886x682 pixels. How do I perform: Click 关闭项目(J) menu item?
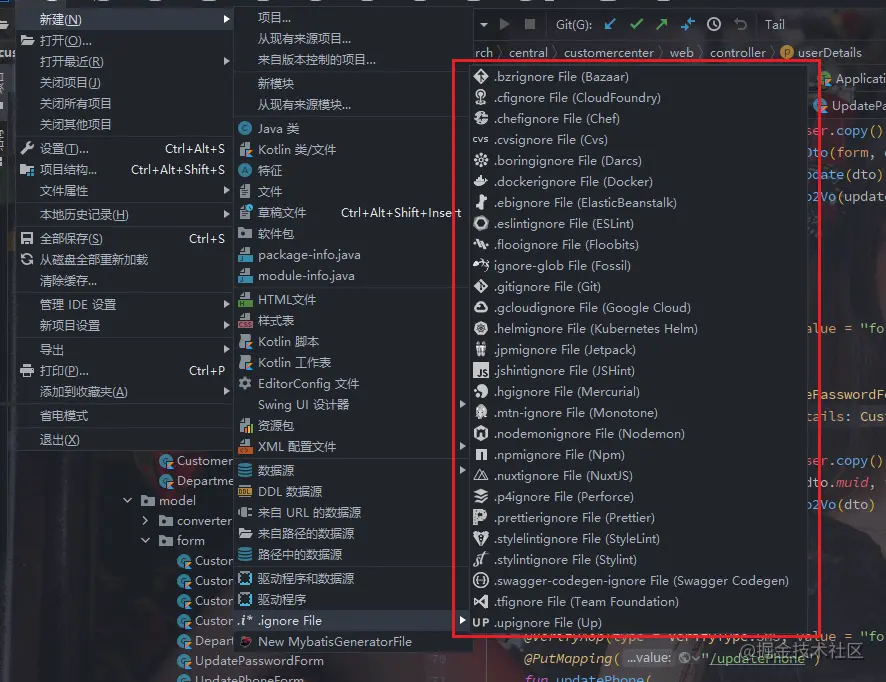(125, 82)
